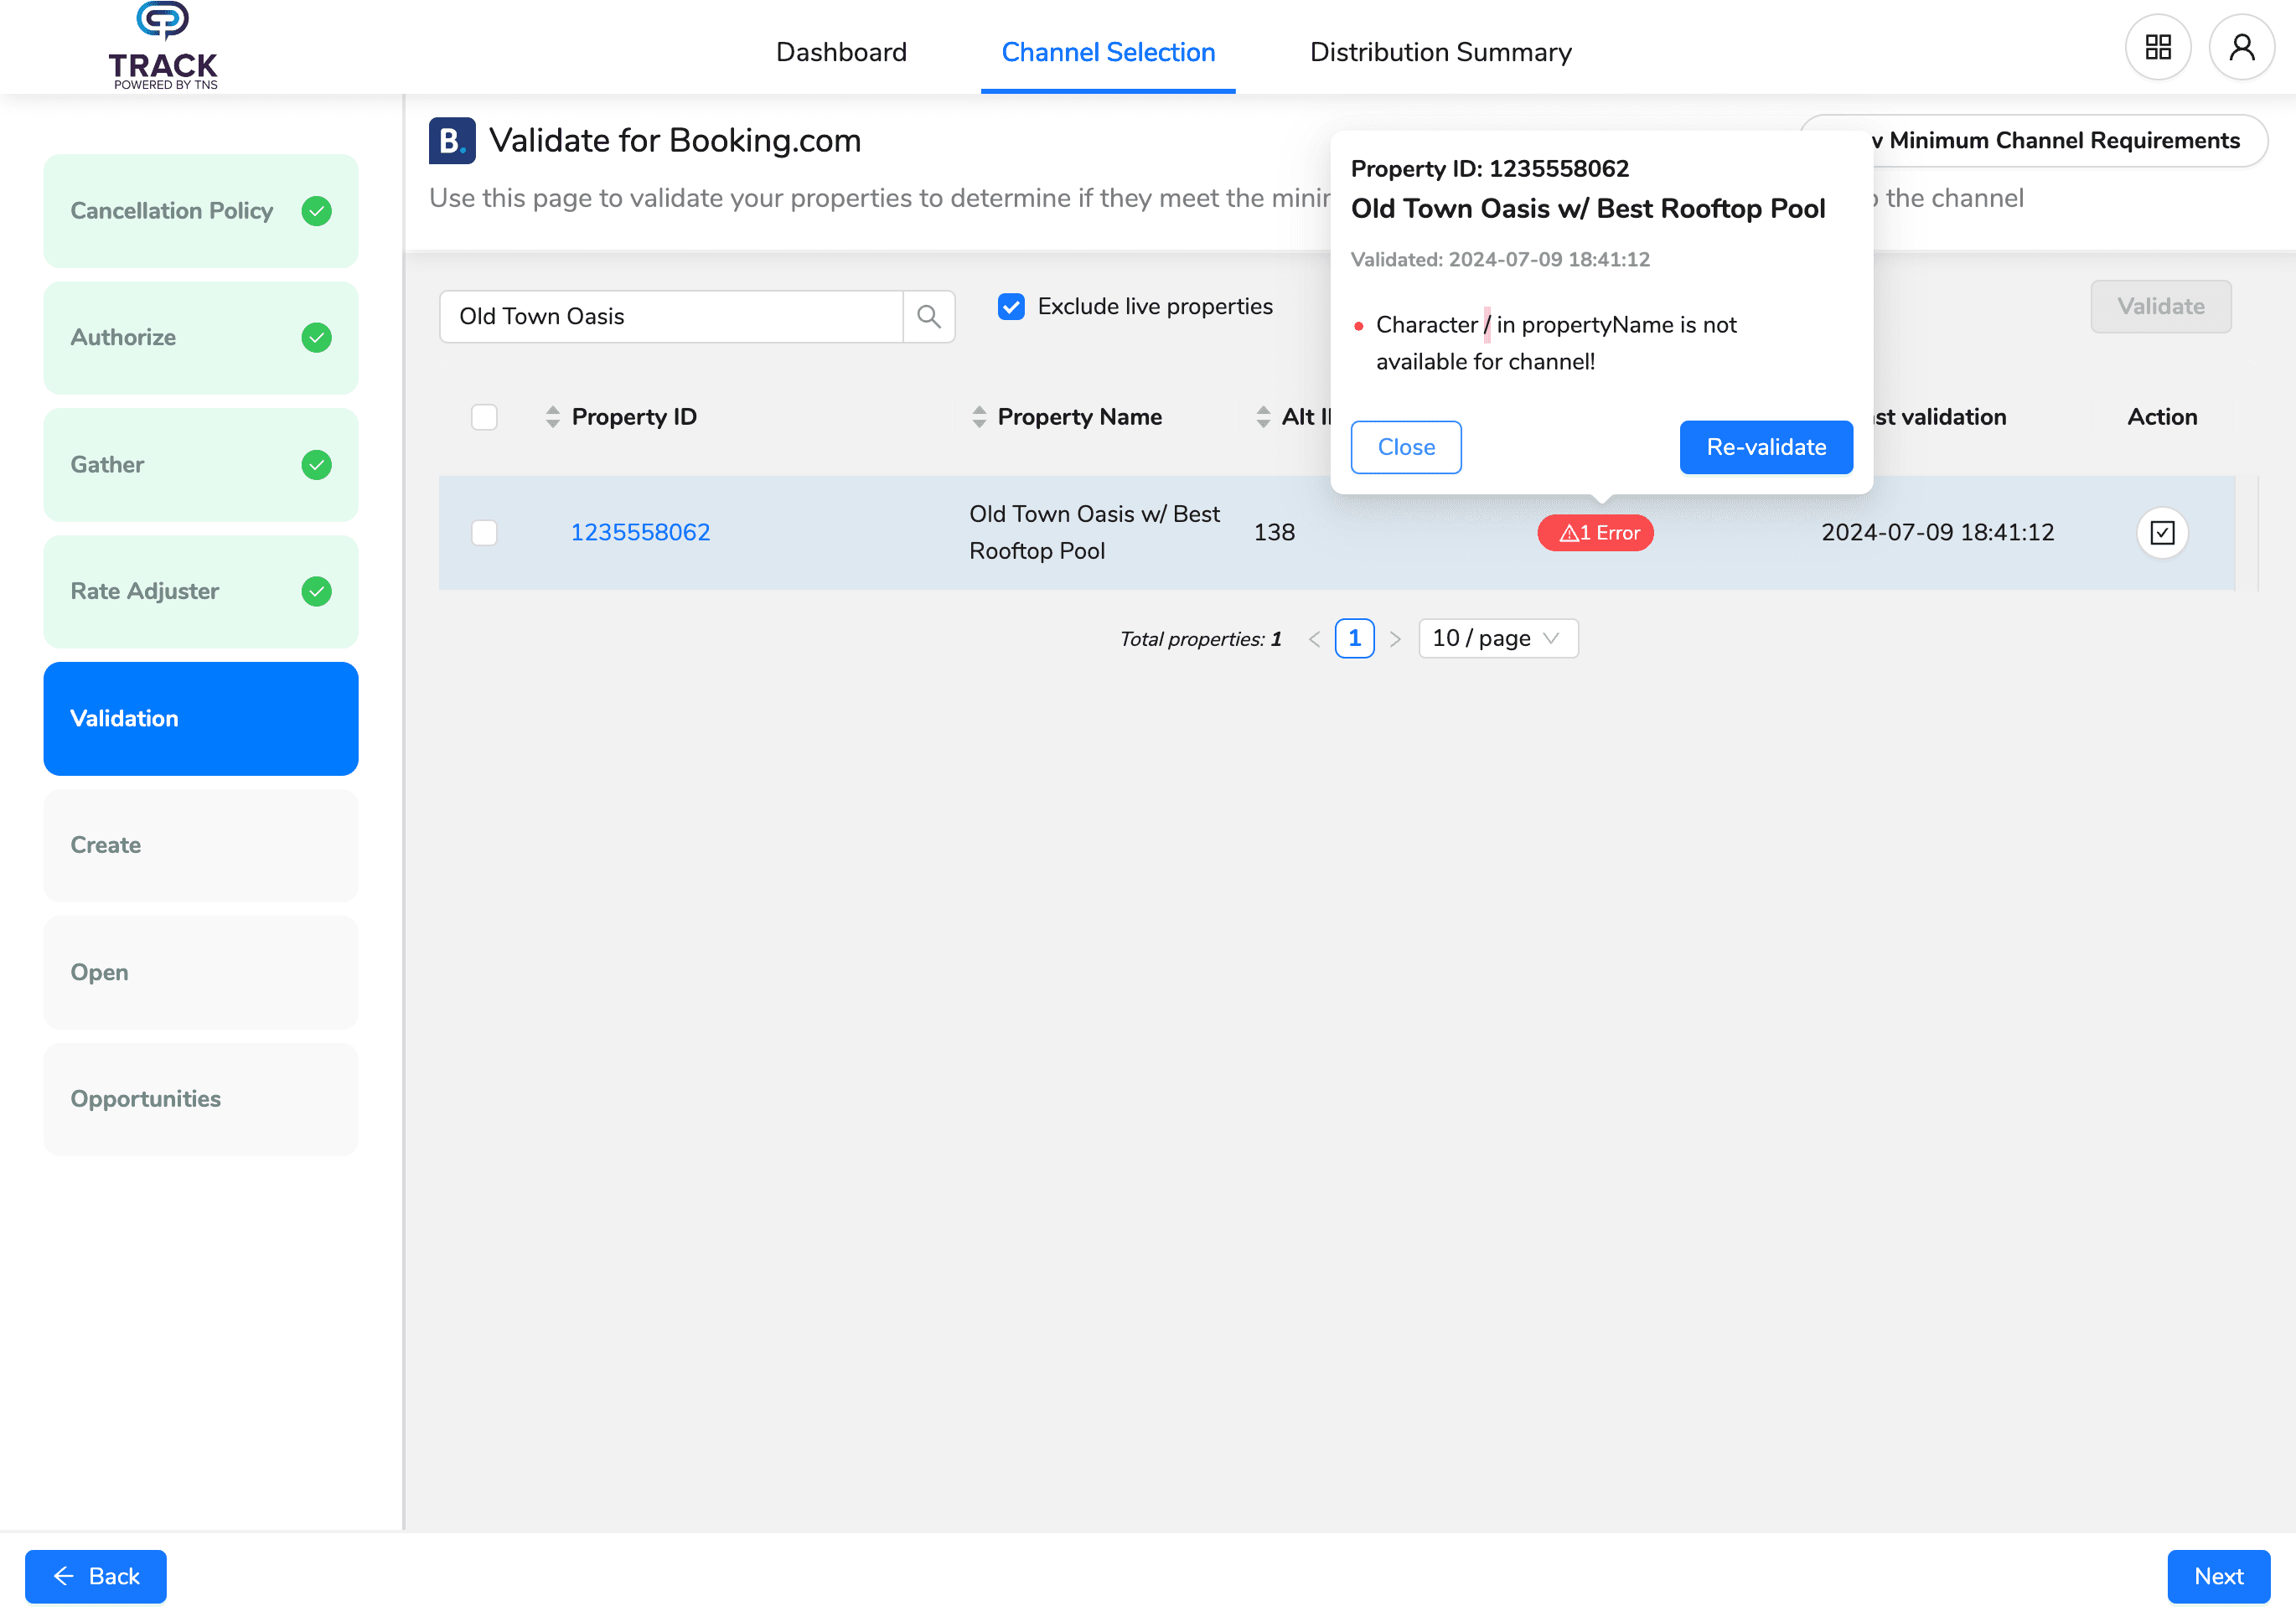2296x1622 pixels.
Task: Click the Validate button
Action: click(2160, 307)
